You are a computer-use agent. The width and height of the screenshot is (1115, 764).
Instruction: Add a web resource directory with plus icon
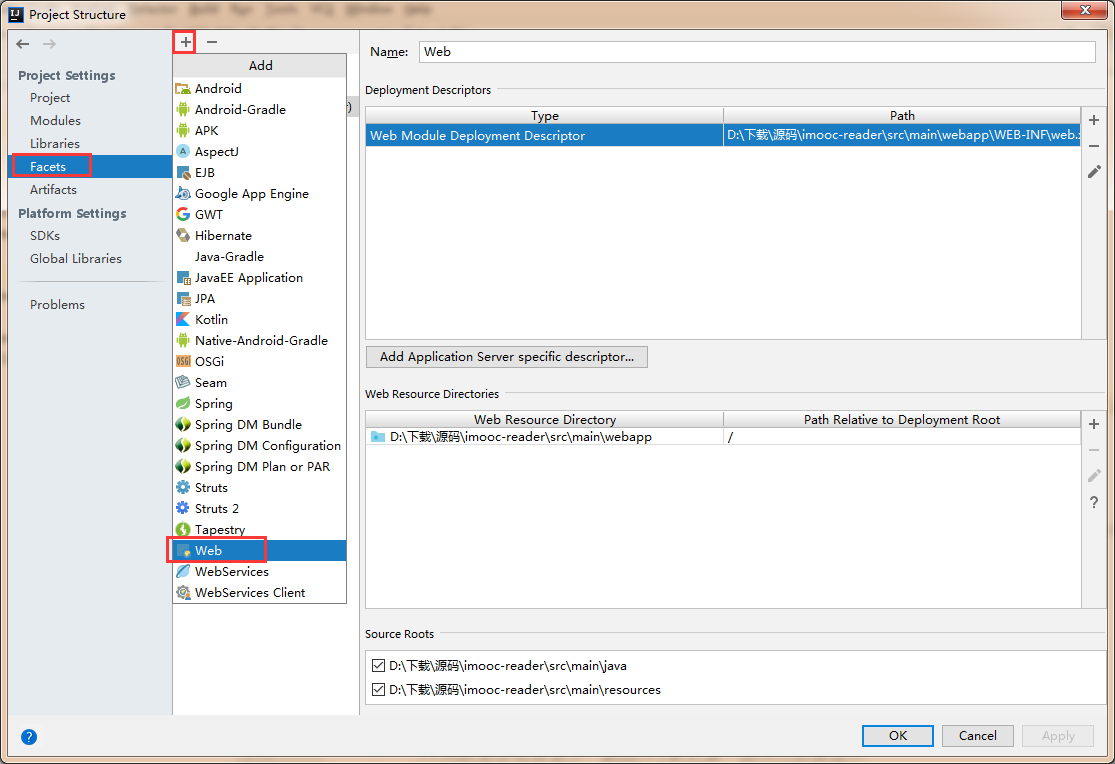pos(1094,424)
